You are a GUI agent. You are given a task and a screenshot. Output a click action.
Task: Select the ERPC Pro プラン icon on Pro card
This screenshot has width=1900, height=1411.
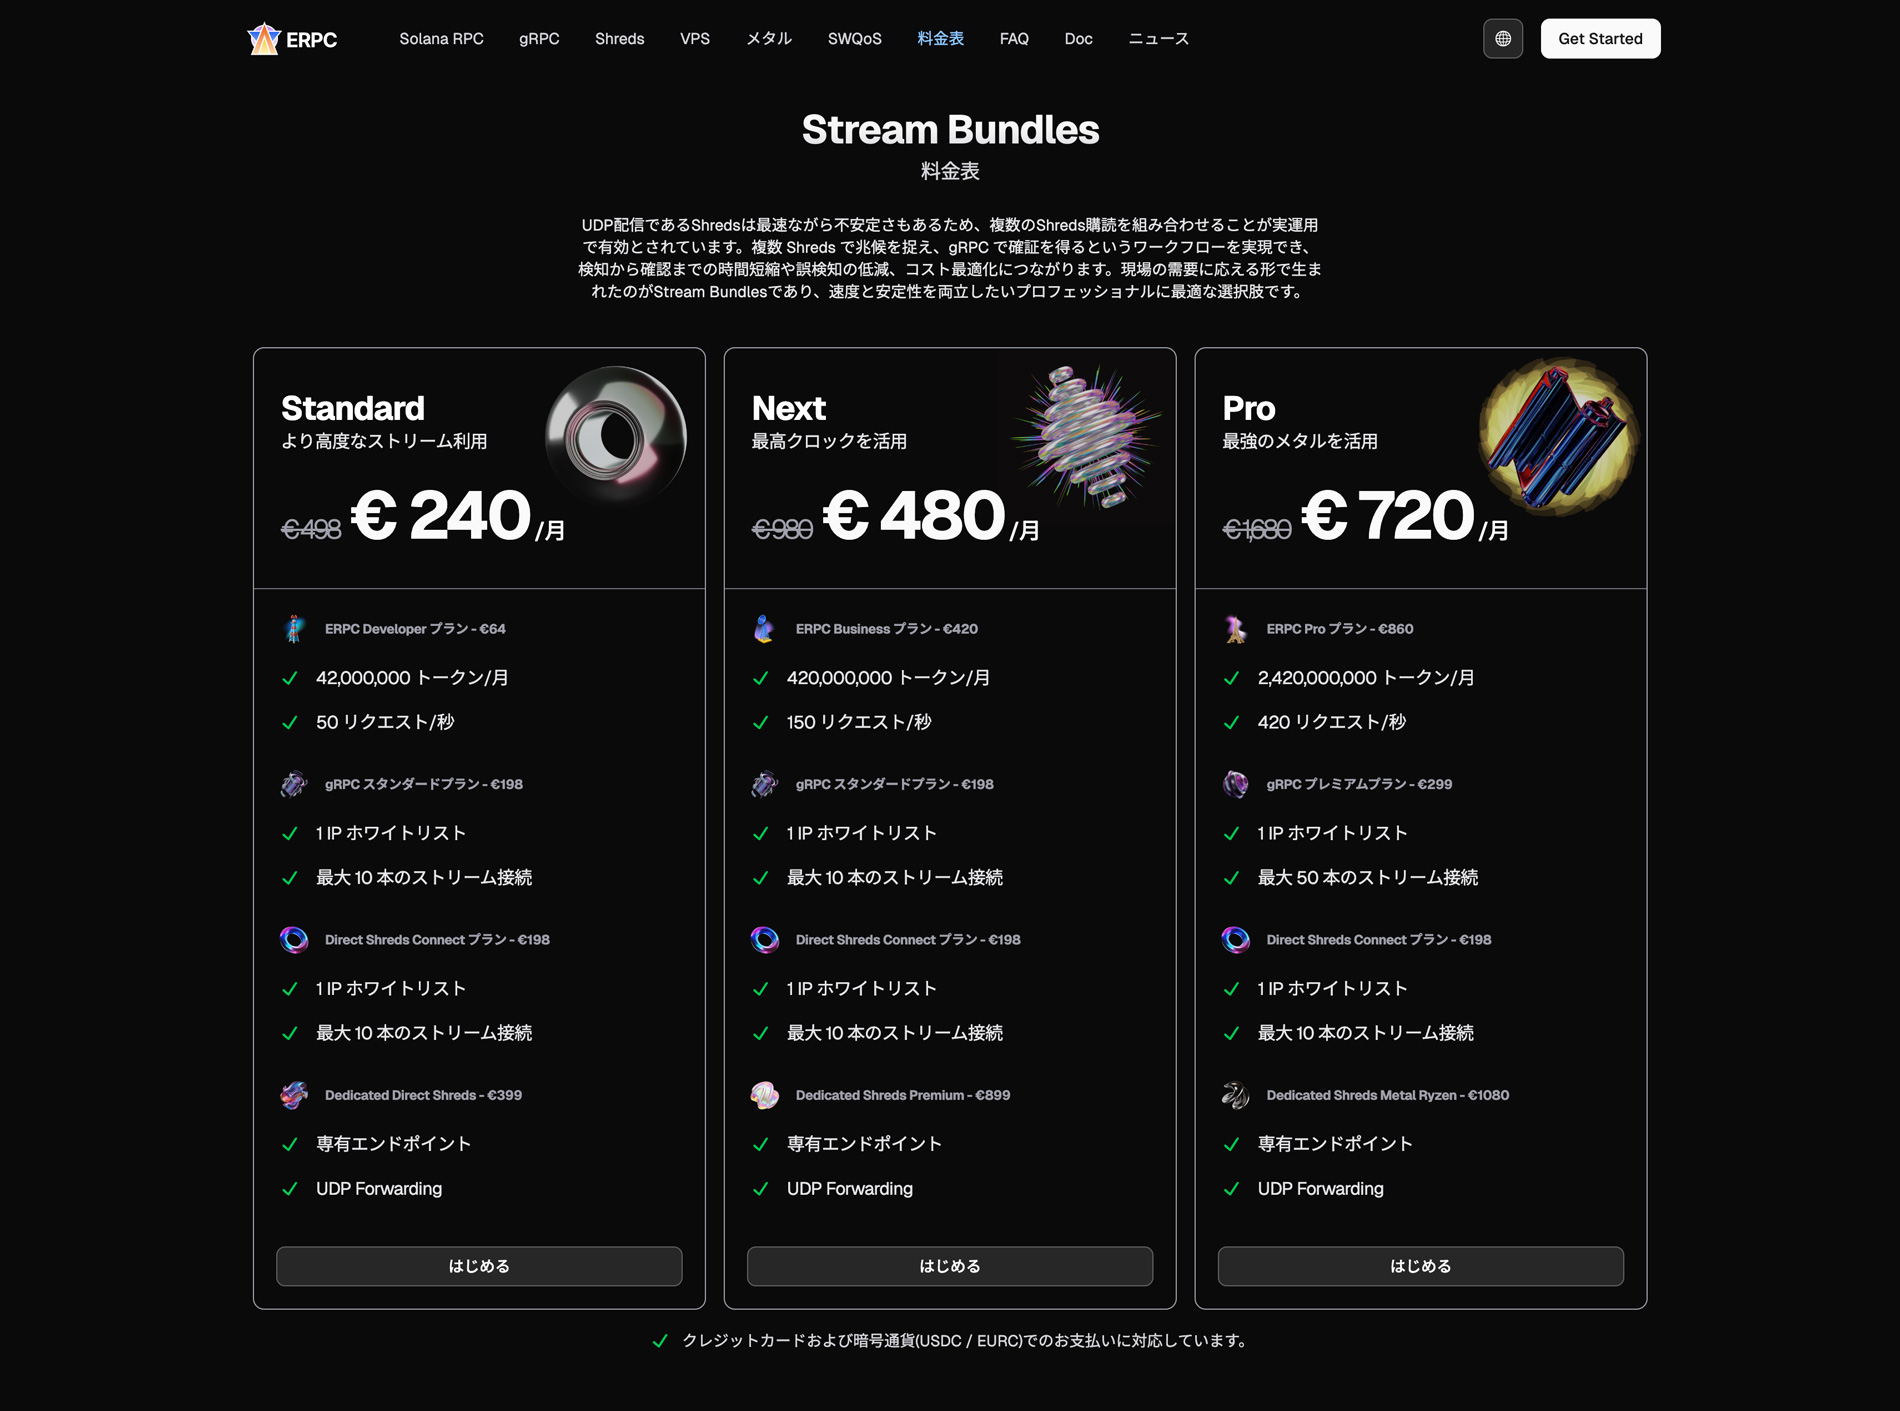click(1235, 629)
